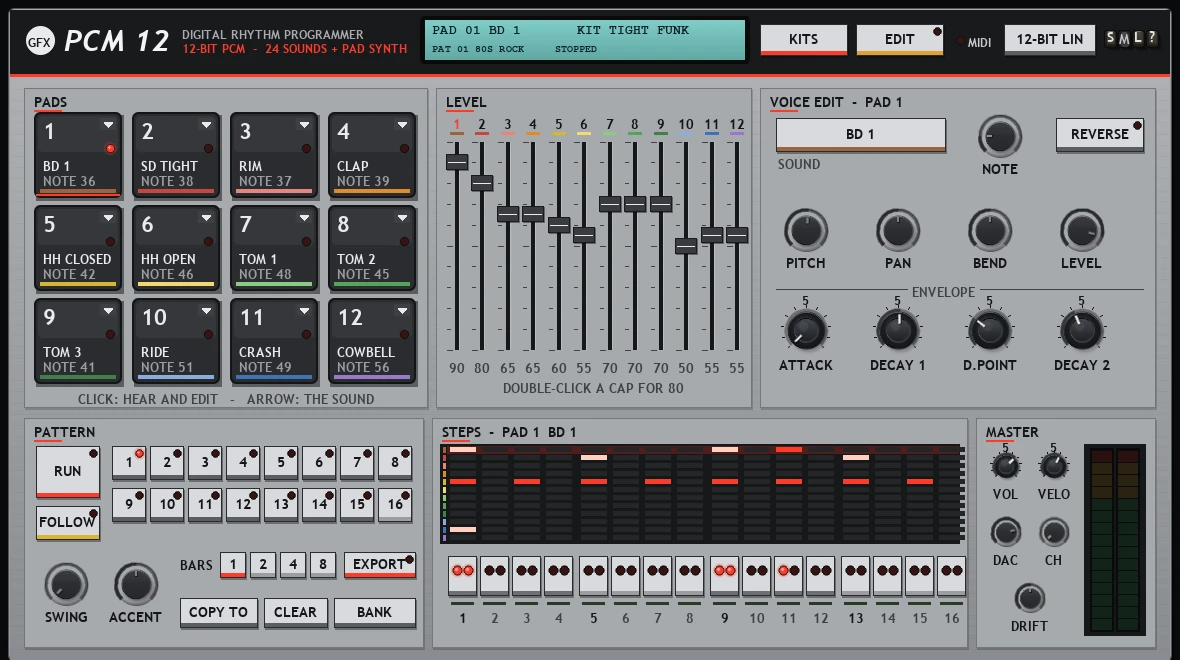The width and height of the screenshot is (1180, 660).
Task: Set window size to small (S)
Action: coord(1111,38)
